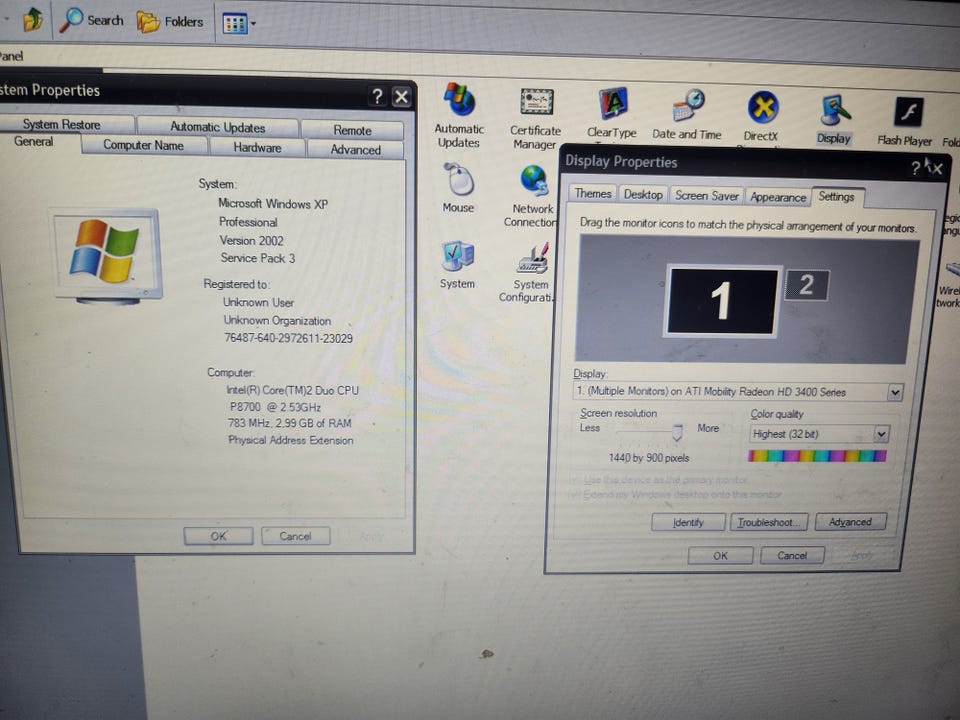Open the Flash Player icon

click(x=905, y=121)
